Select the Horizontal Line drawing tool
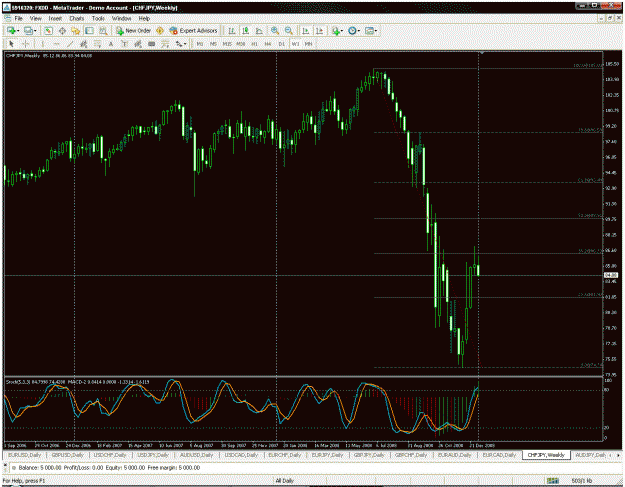The height and width of the screenshot is (487, 625). coord(56,44)
